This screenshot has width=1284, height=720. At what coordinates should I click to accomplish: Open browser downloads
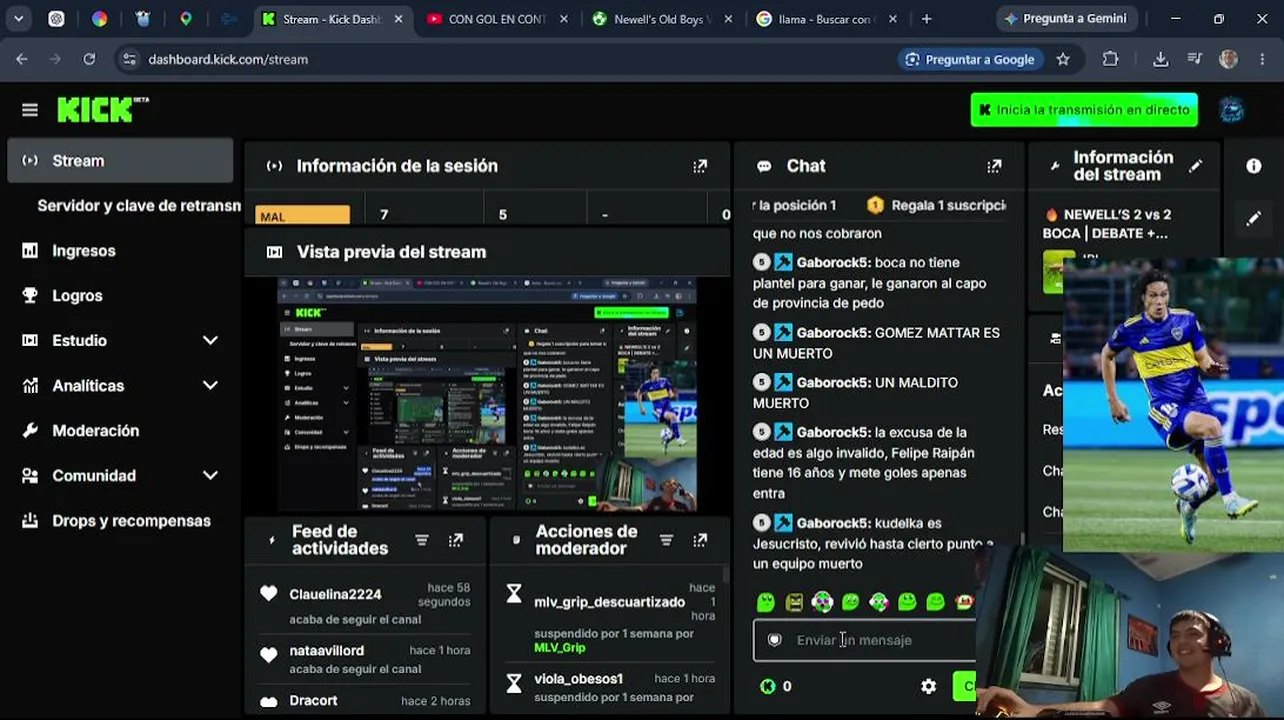[1160, 59]
